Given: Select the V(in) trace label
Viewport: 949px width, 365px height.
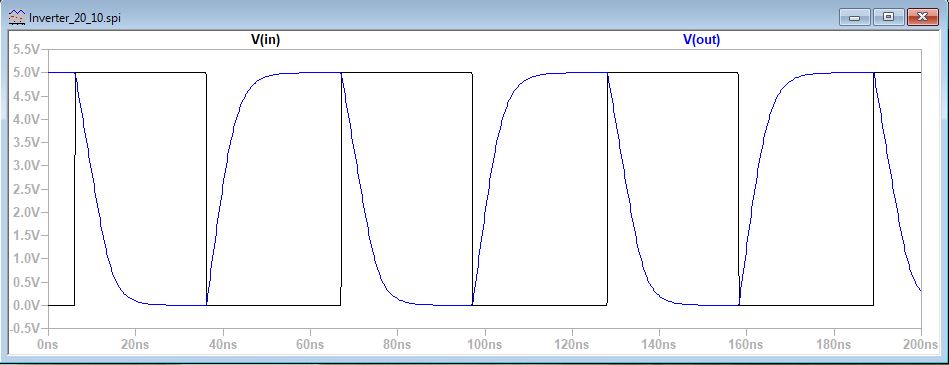Looking at the screenshot, I should coord(266,39).
